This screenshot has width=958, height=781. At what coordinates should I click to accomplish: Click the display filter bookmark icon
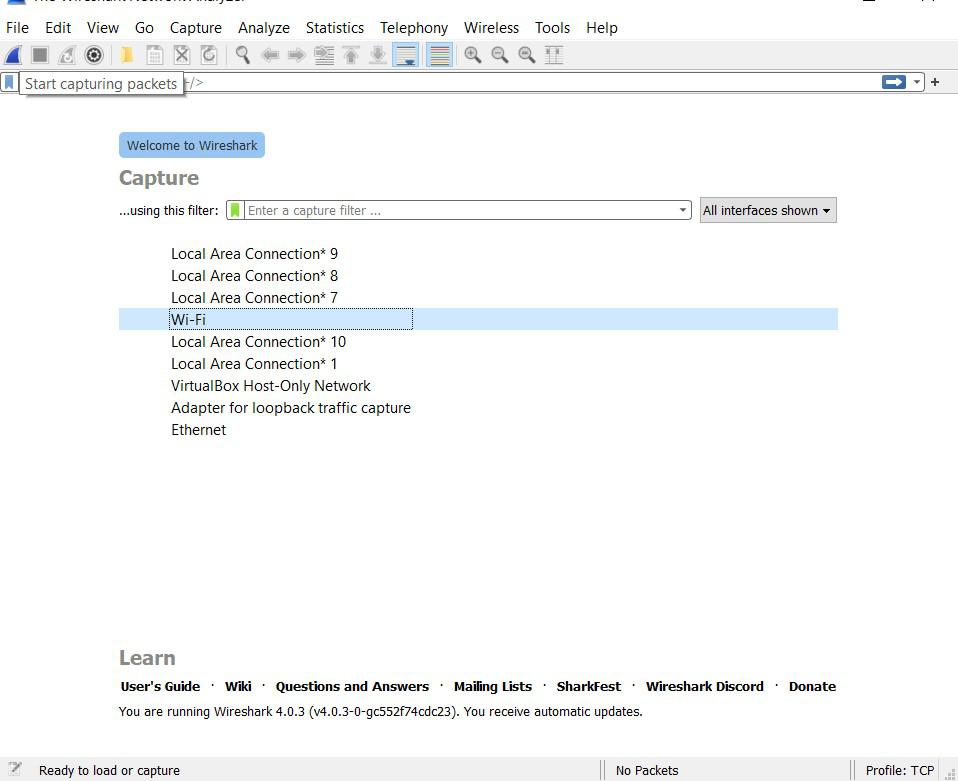pyautogui.click(x=9, y=82)
